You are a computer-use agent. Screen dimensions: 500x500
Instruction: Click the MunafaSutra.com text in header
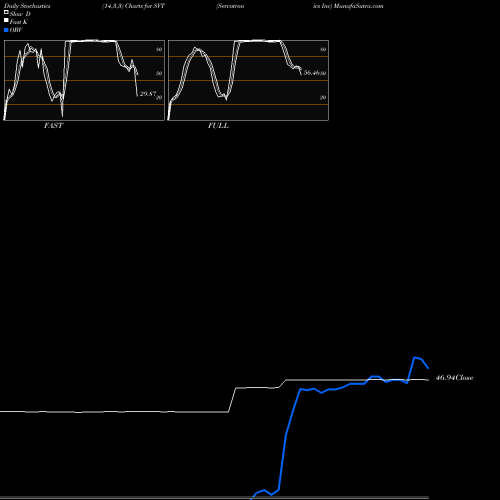coord(359,6)
